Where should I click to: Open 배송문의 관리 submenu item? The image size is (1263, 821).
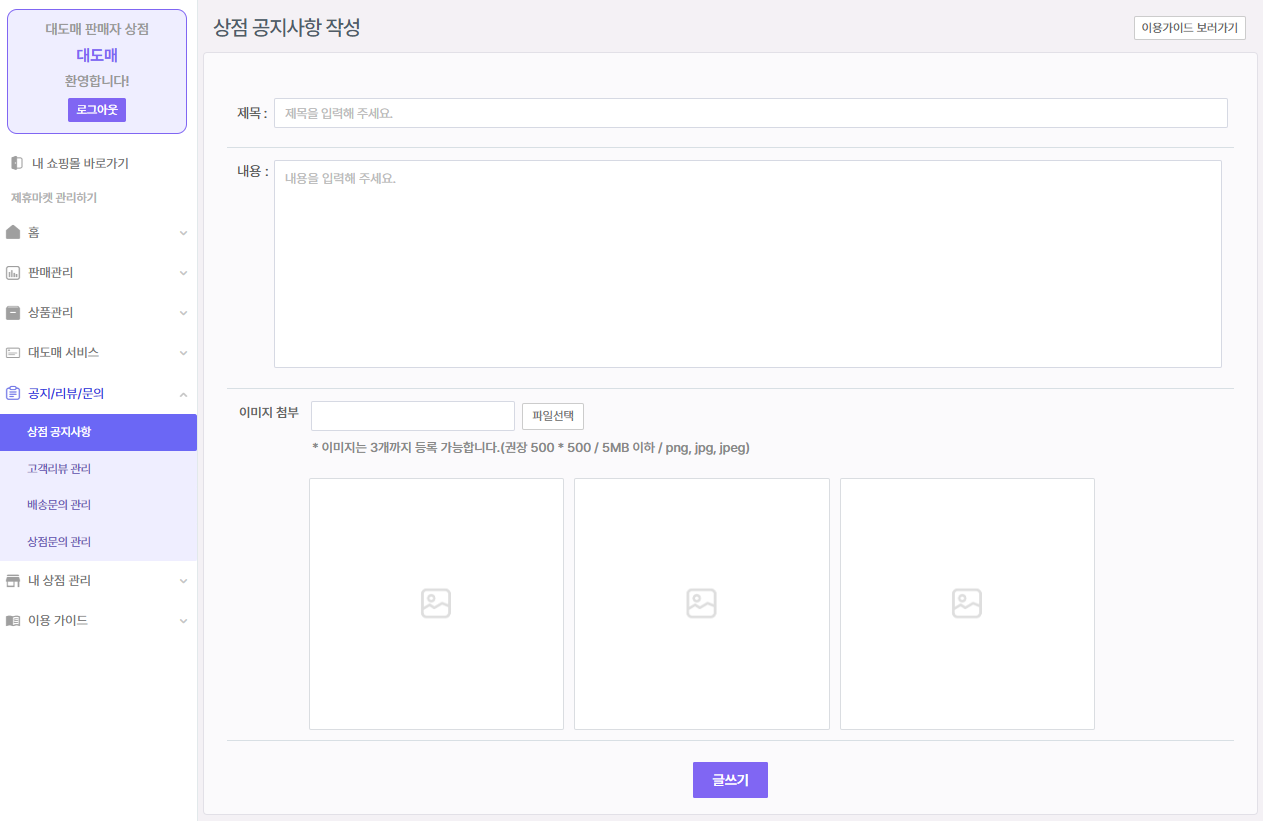[59, 505]
